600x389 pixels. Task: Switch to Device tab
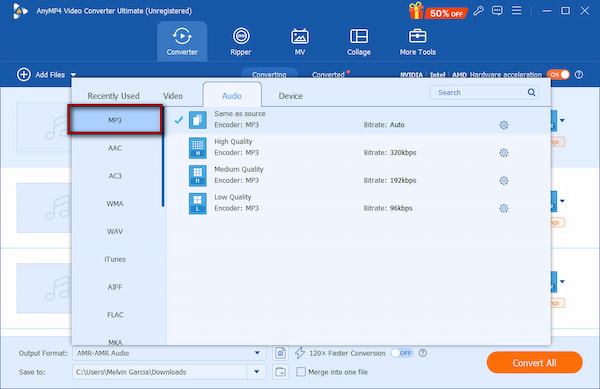[290, 96]
